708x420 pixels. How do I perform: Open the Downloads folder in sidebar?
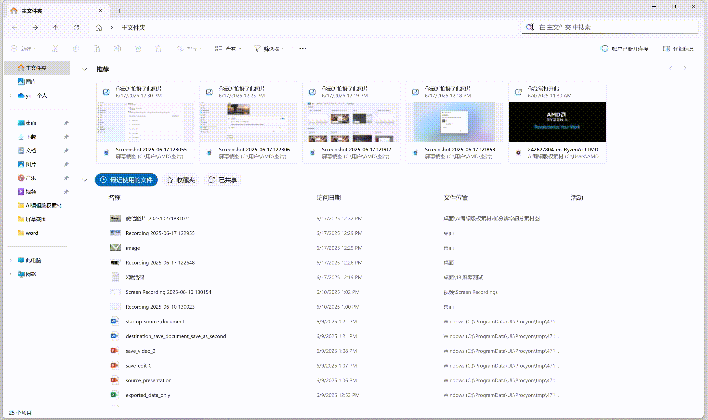click(31, 136)
